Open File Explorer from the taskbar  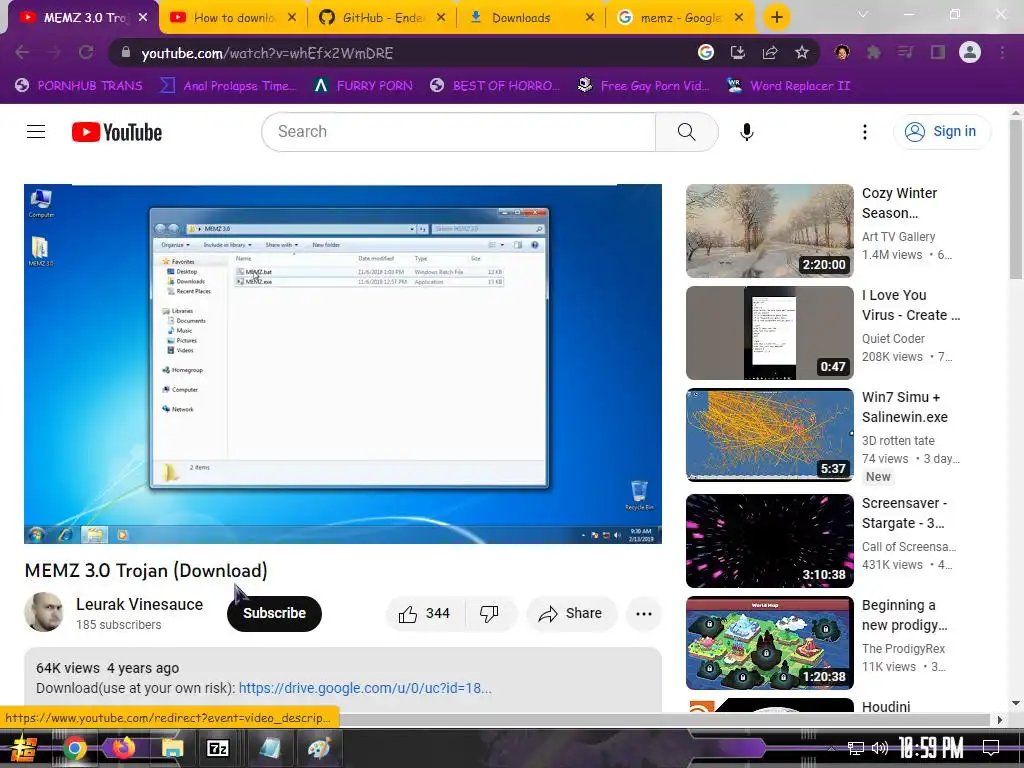point(172,748)
